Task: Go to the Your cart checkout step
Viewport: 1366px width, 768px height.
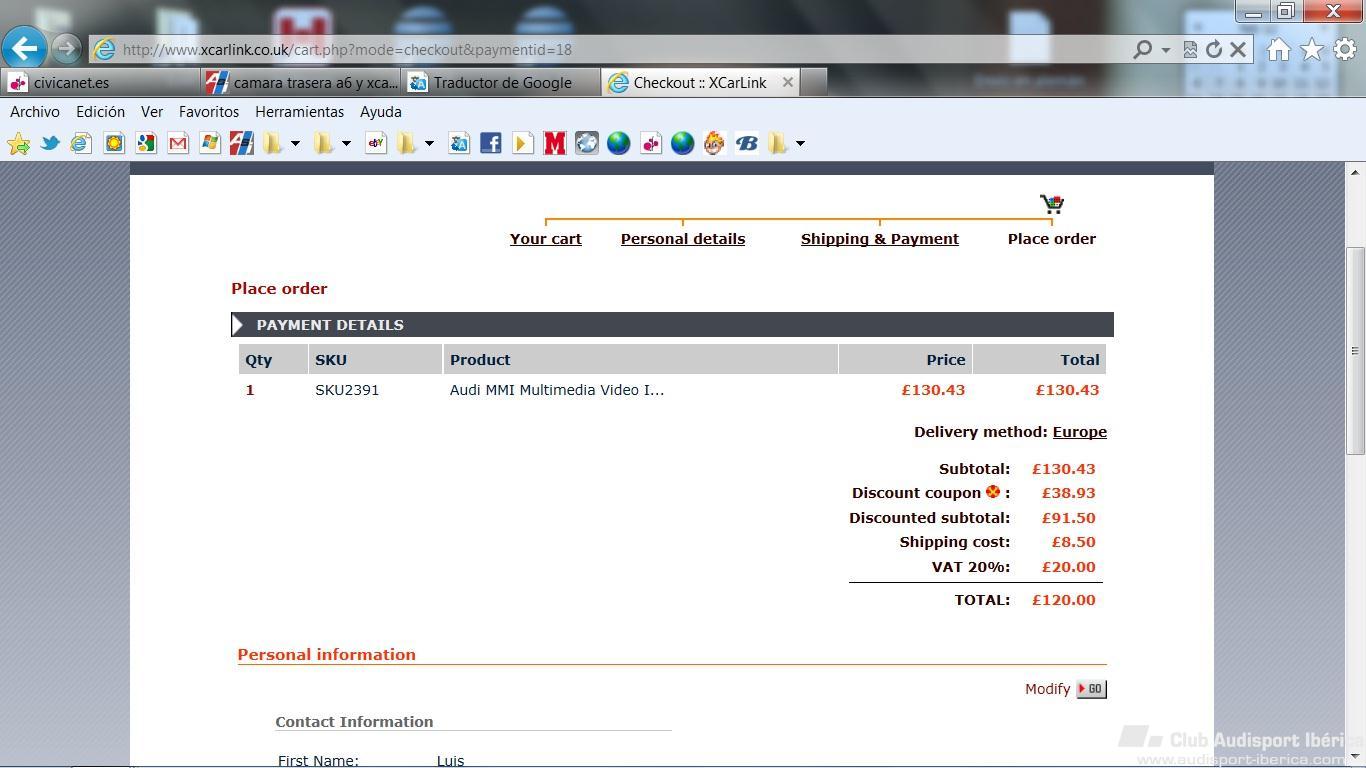Action: pos(546,239)
